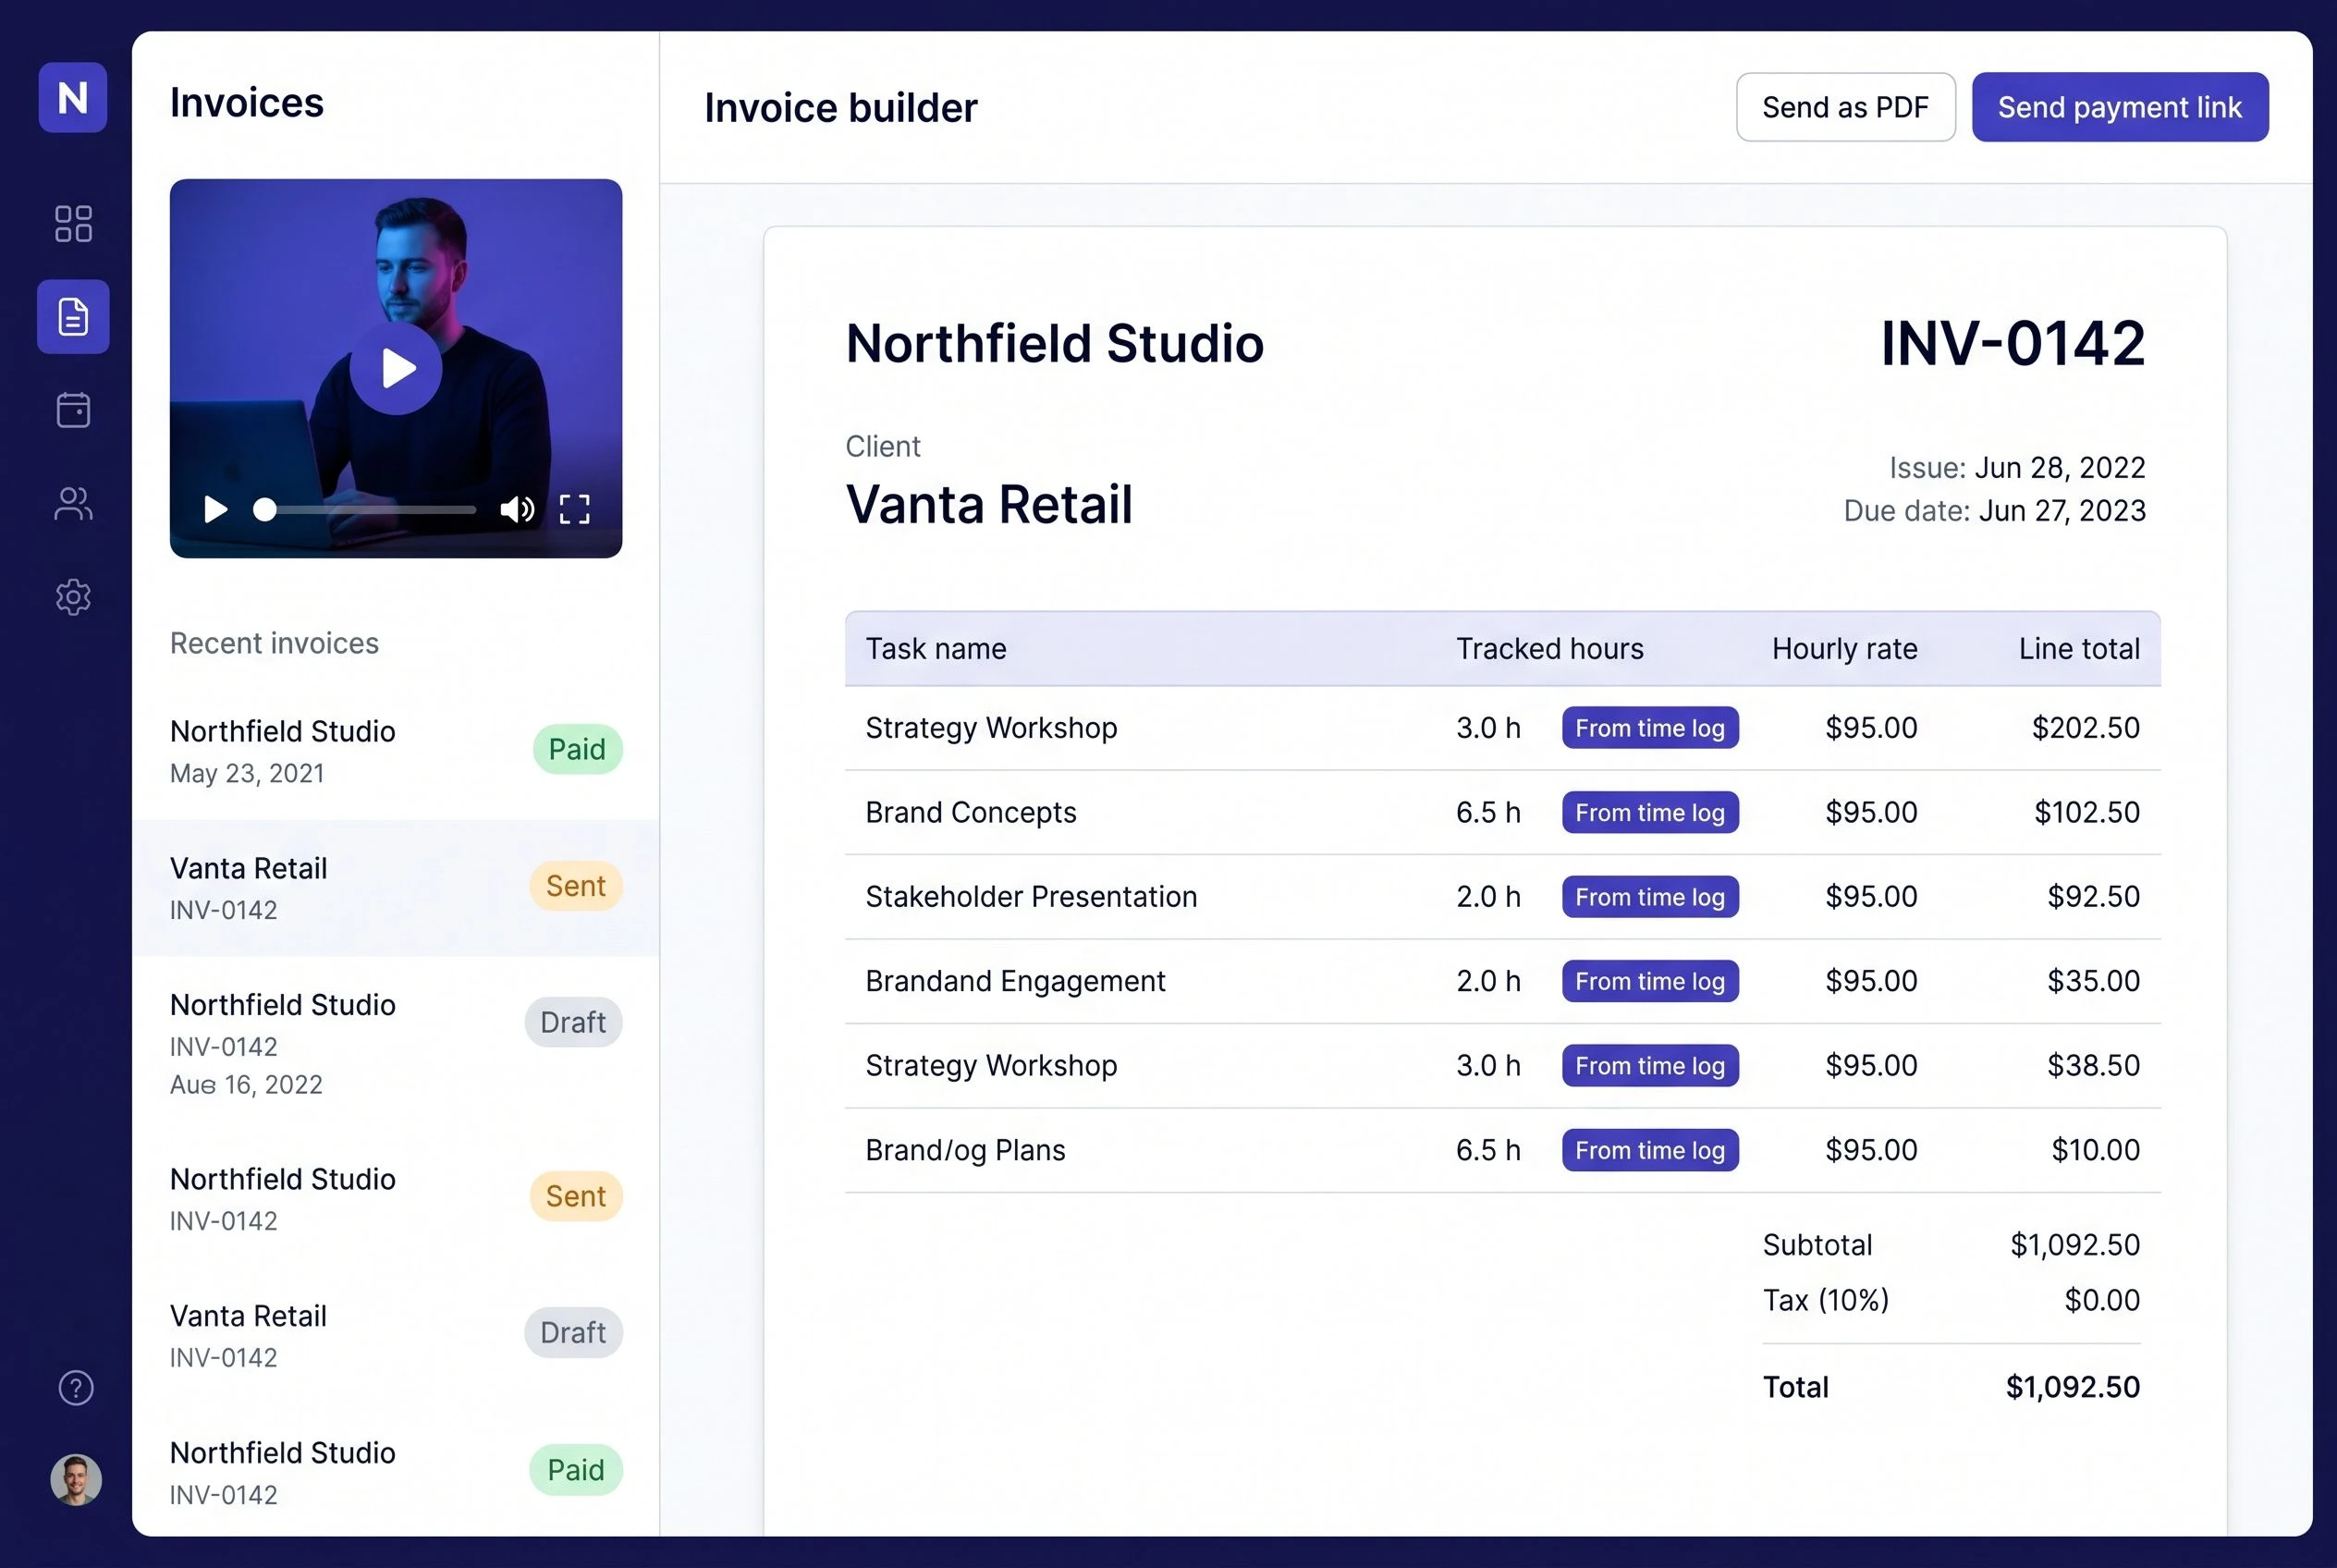Click the Hourly rate column header
This screenshot has width=2337, height=1568.
1844,648
